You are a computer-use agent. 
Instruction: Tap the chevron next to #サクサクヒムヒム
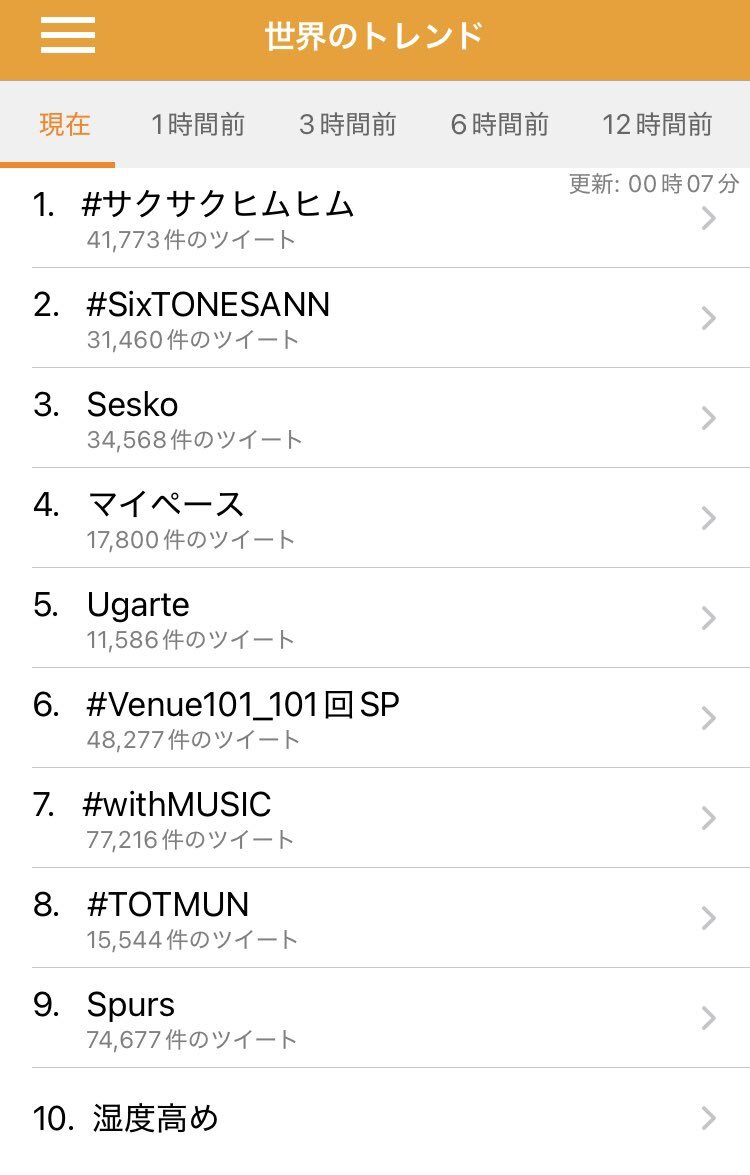pyautogui.click(x=709, y=218)
